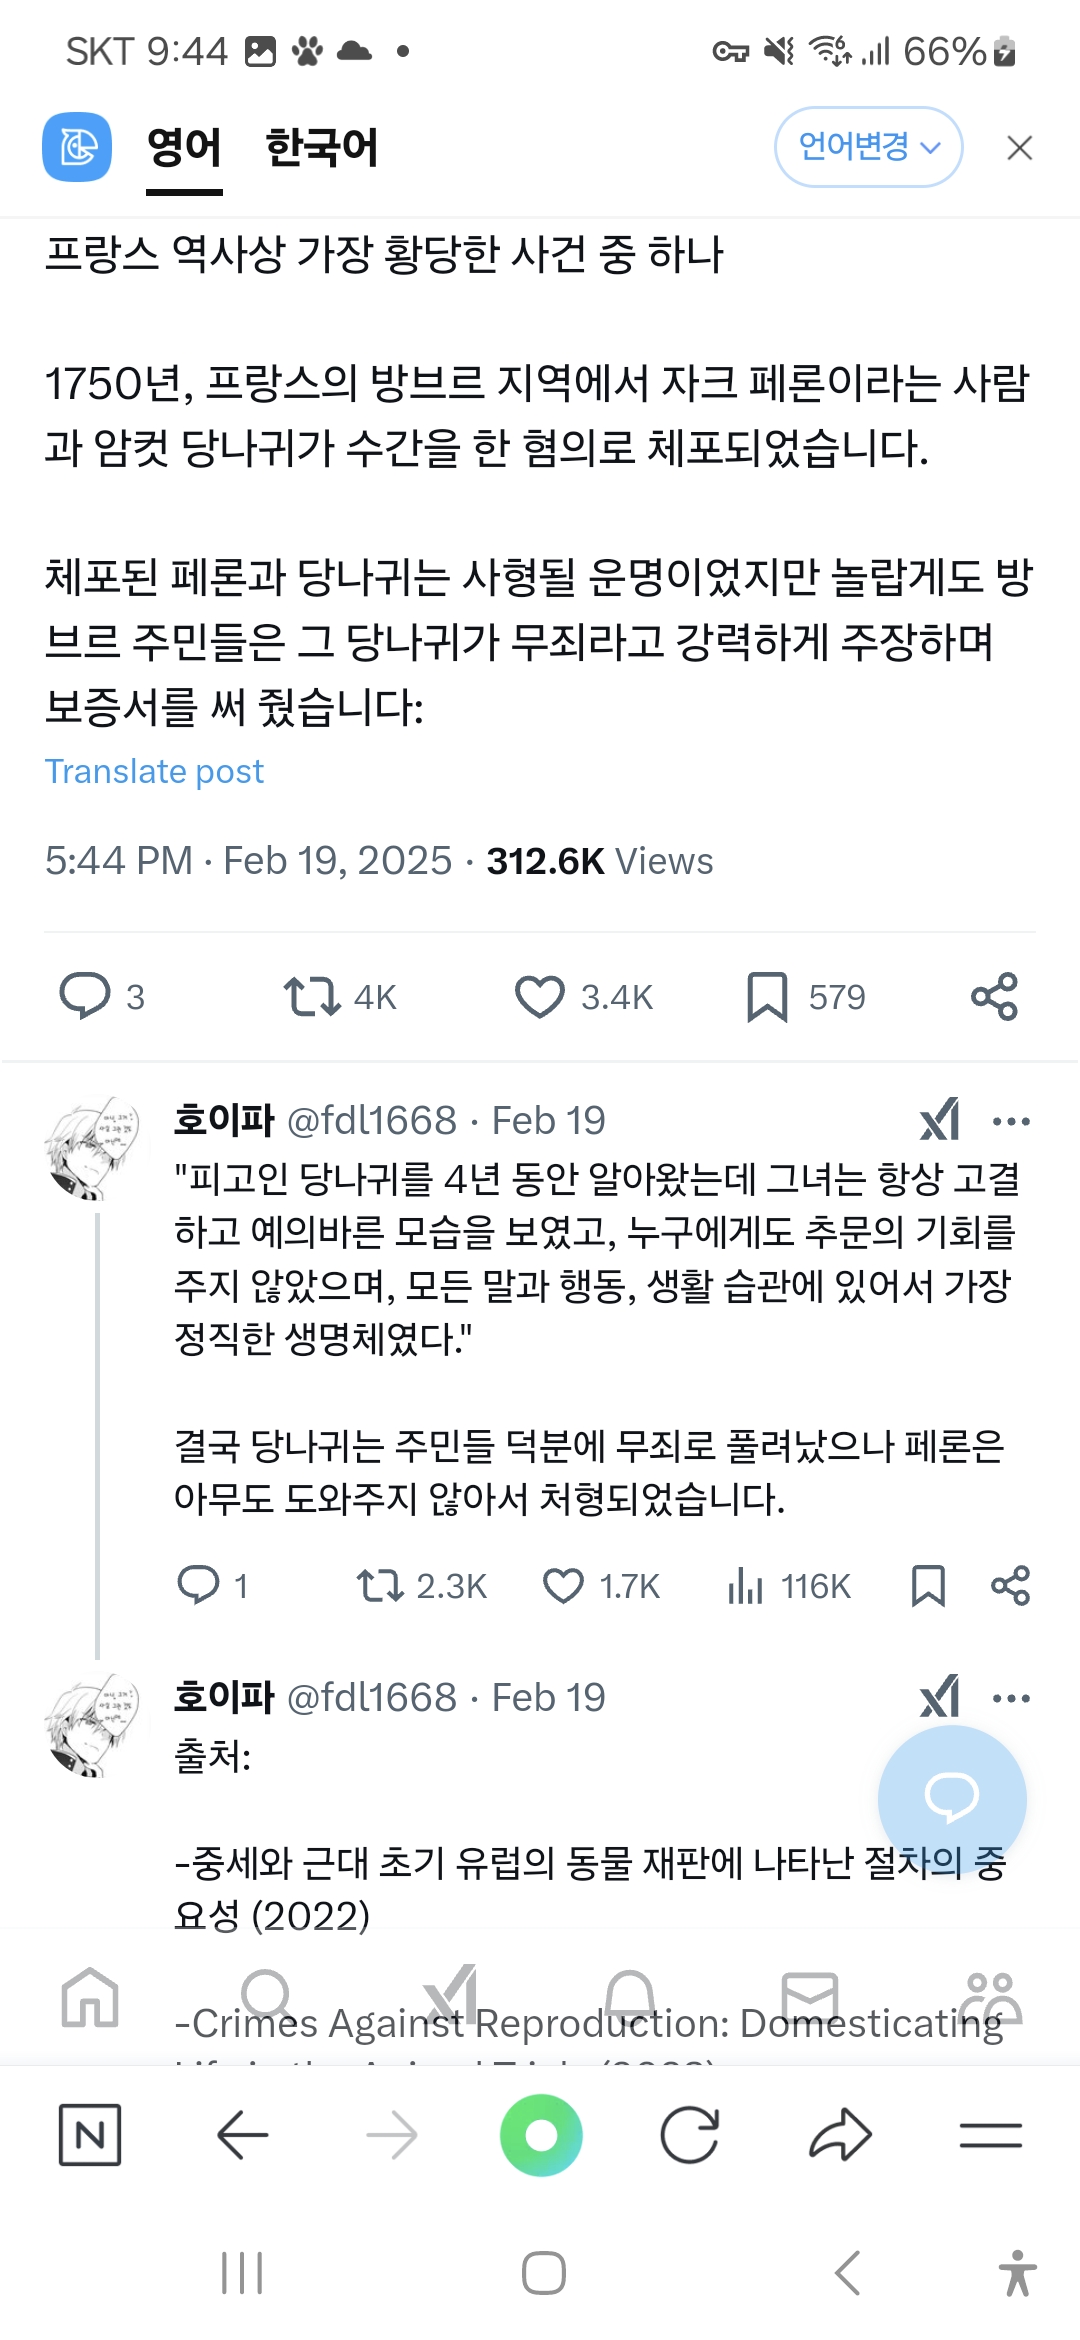This screenshot has height=2340, width=1080.
Task: Repost the post with 4K reposts
Action: [312, 996]
